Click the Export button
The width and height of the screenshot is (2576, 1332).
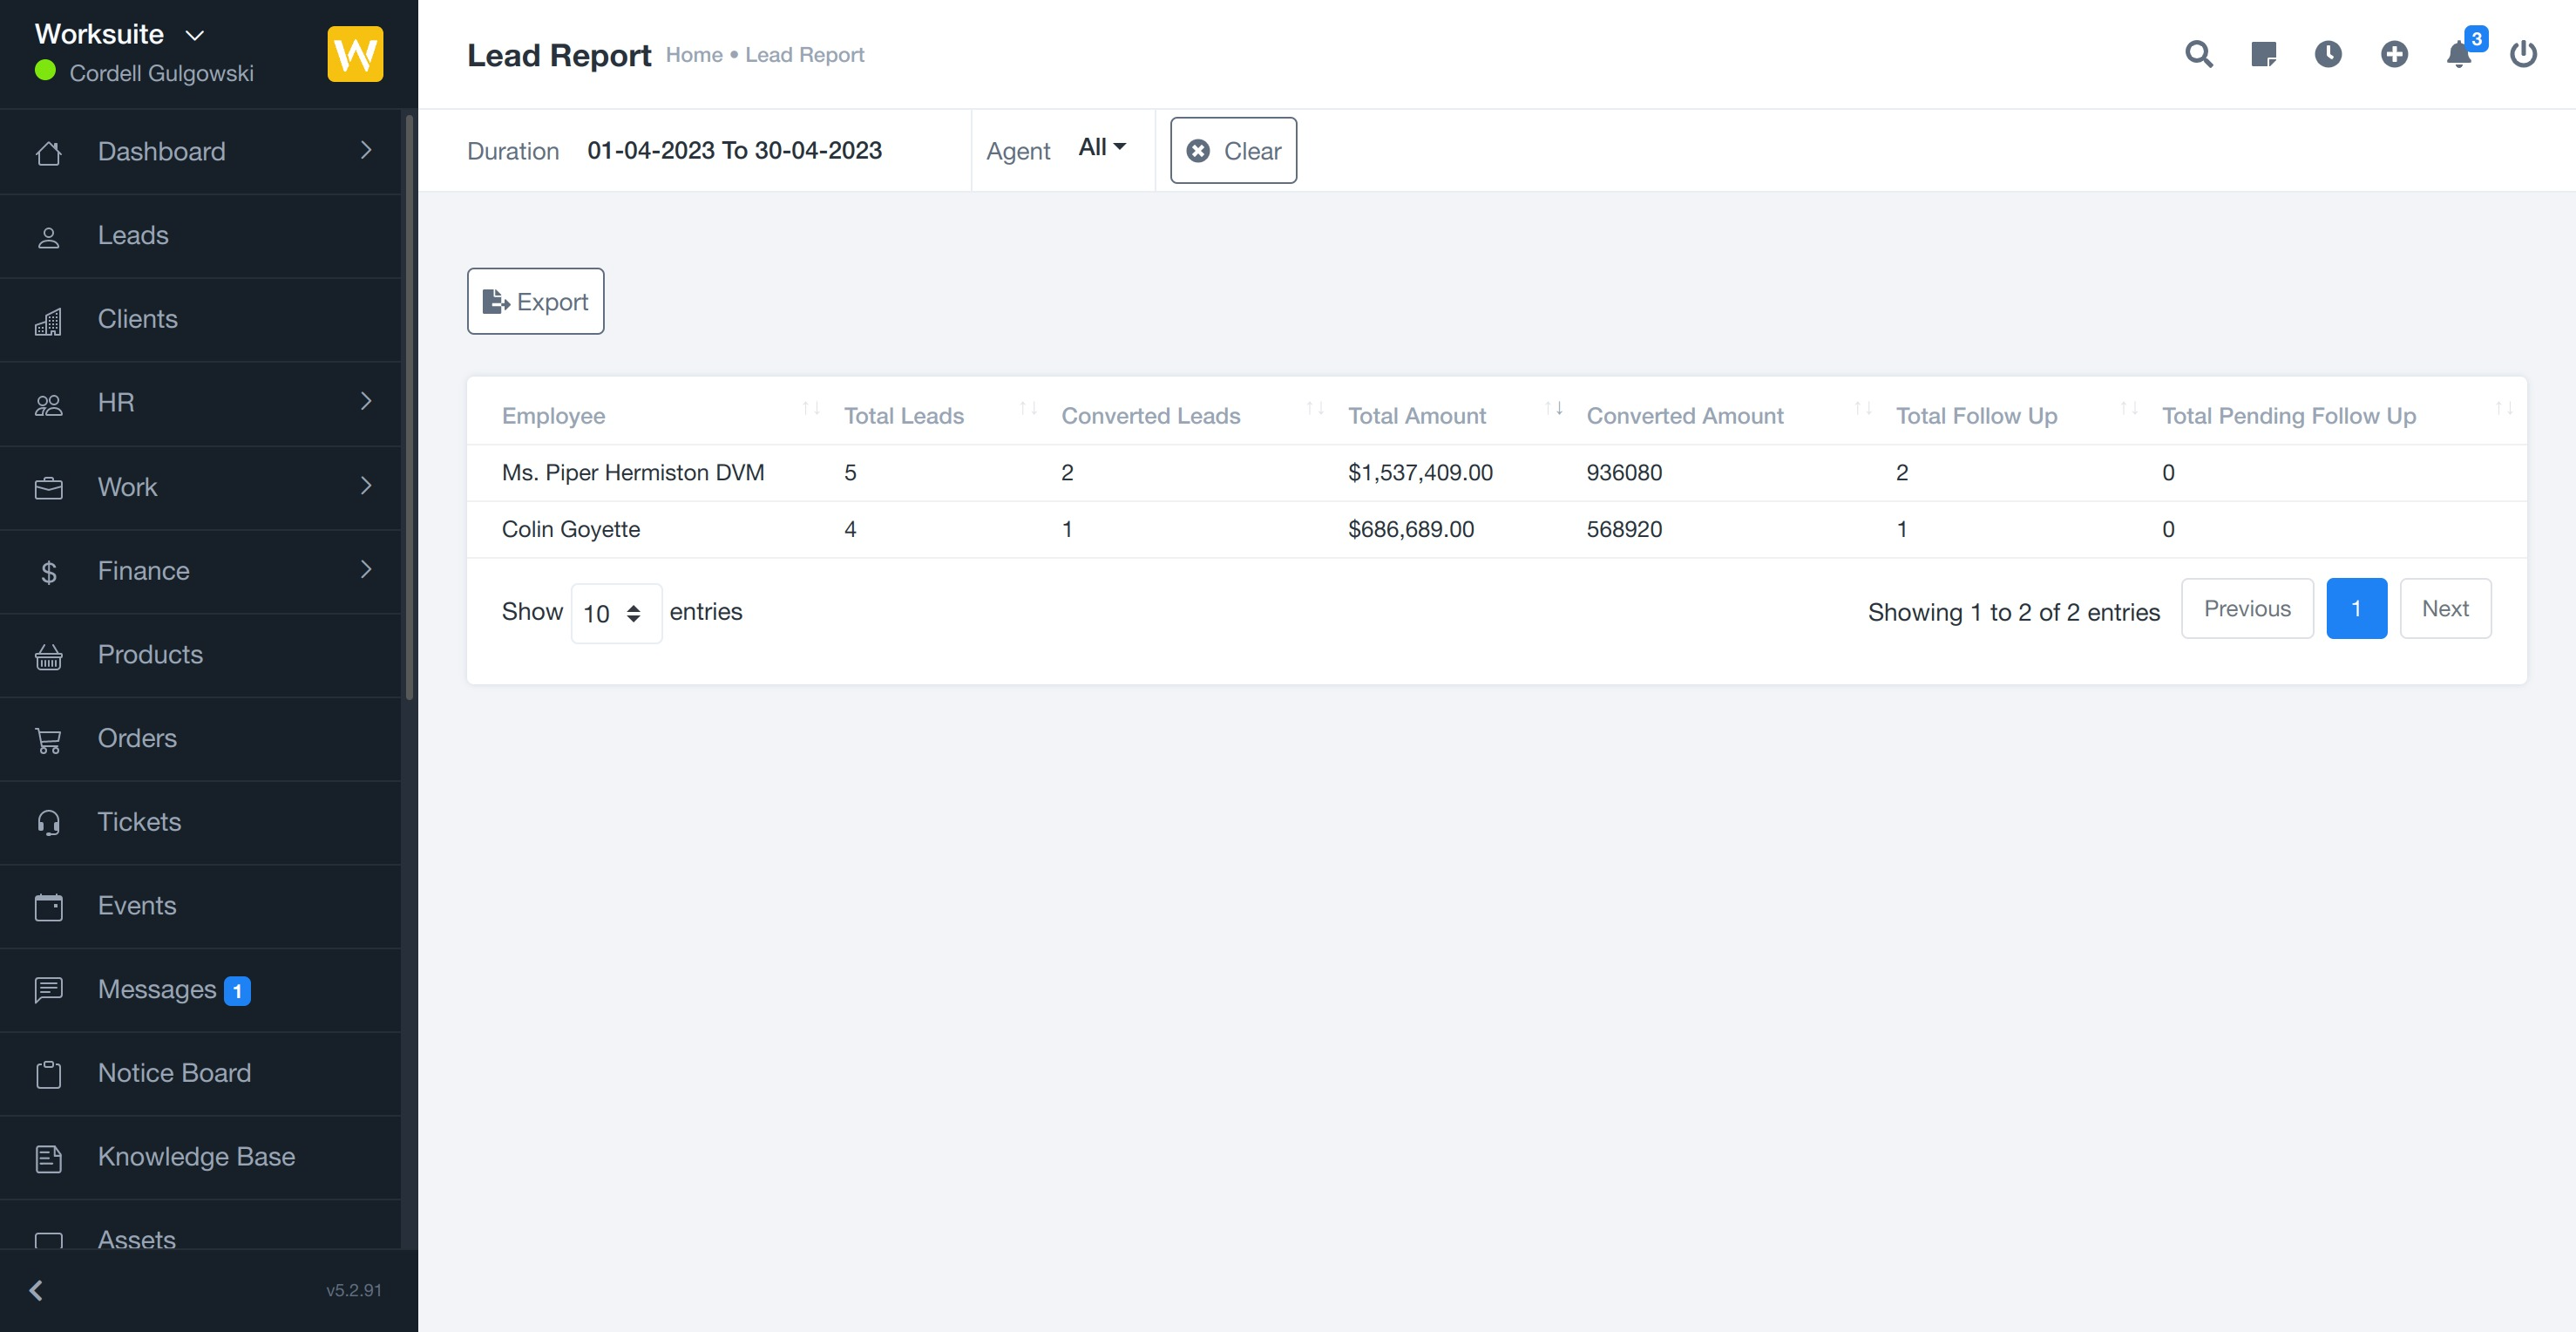[535, 301]
